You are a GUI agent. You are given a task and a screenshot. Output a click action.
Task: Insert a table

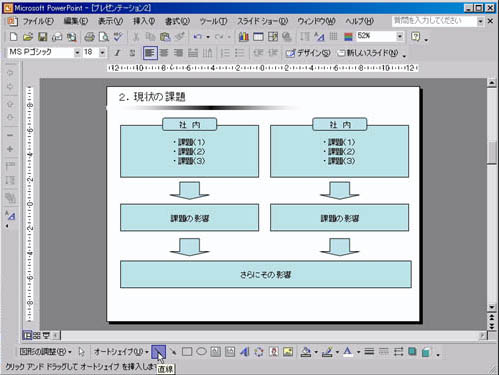[258, 37]
